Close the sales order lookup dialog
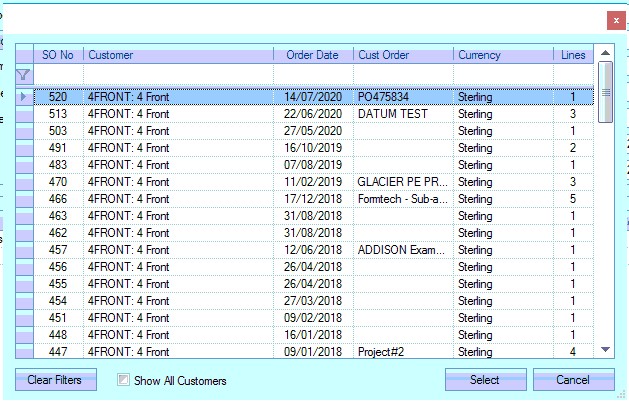The width and height of the screenshot is (629, 401). click(614, 20)
